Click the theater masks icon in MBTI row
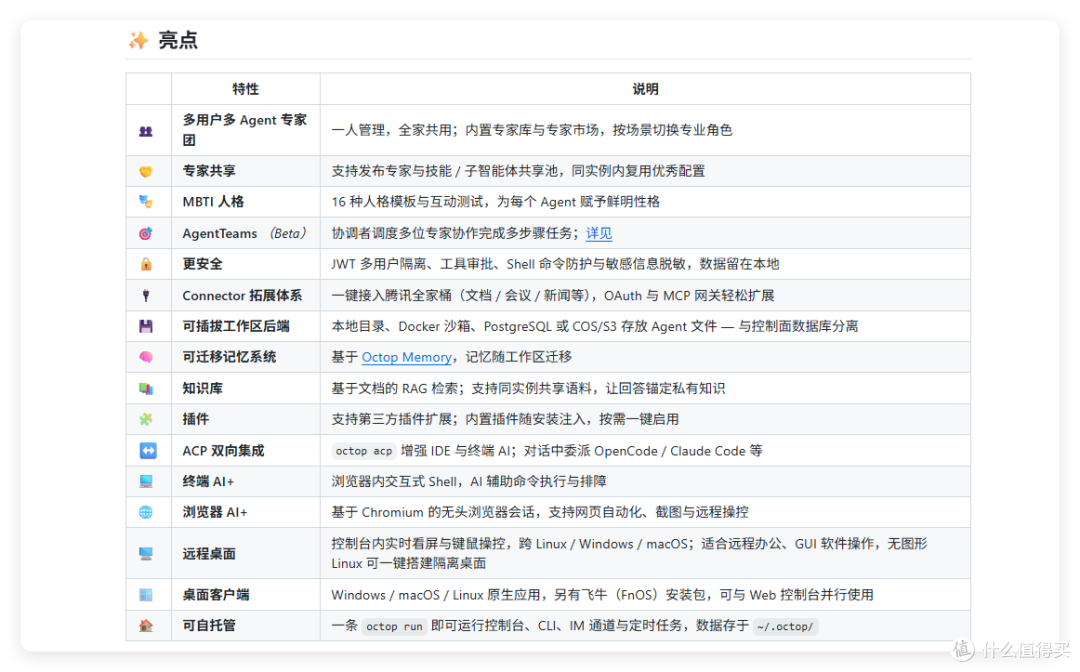Viewport: 1080px width, 672px height. click(x=146, y=202)
